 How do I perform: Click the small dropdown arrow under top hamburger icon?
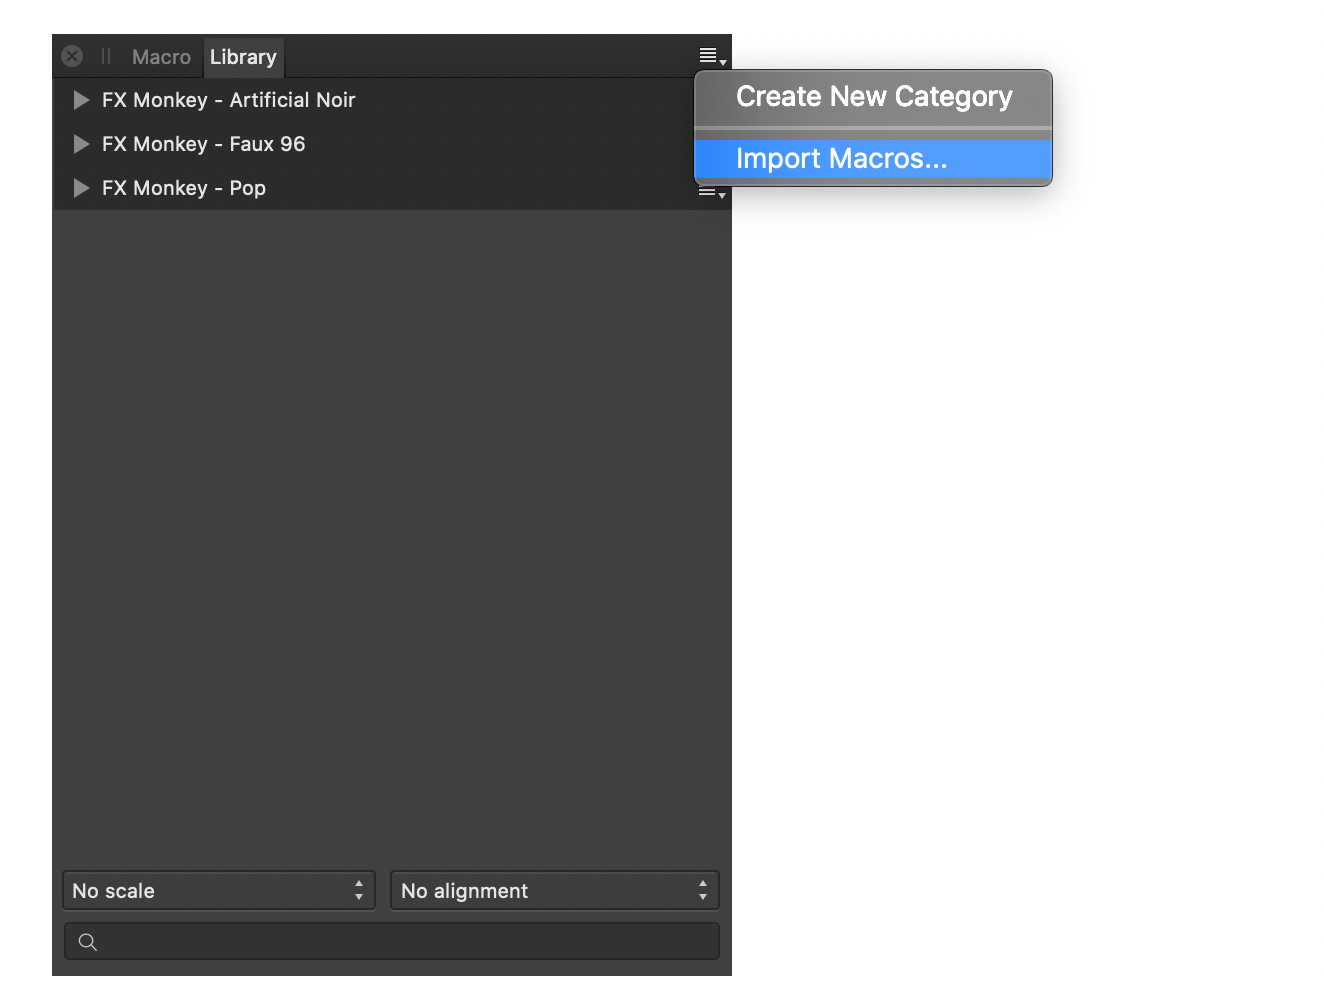[x=721, y=63]
